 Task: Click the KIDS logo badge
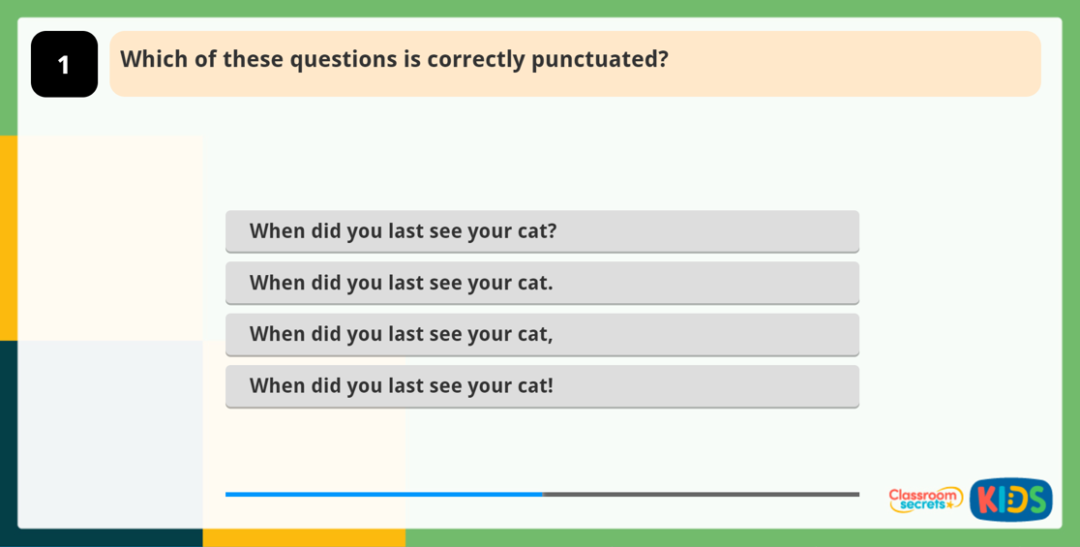click(1010, 499)
